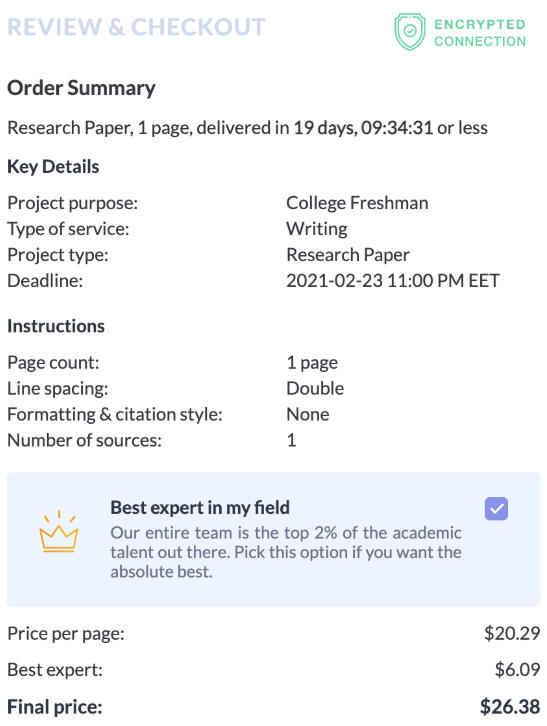
Task: Click the Formatting & citation style None value
Action: coord(308,414)
